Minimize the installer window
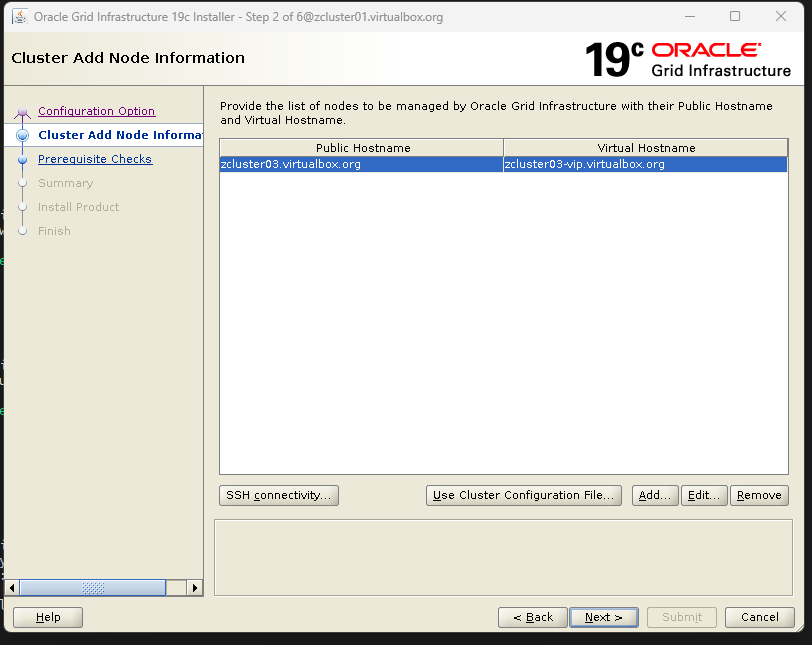Image resolution: width=812 pixels, height=645 pixels. point(690,17)
